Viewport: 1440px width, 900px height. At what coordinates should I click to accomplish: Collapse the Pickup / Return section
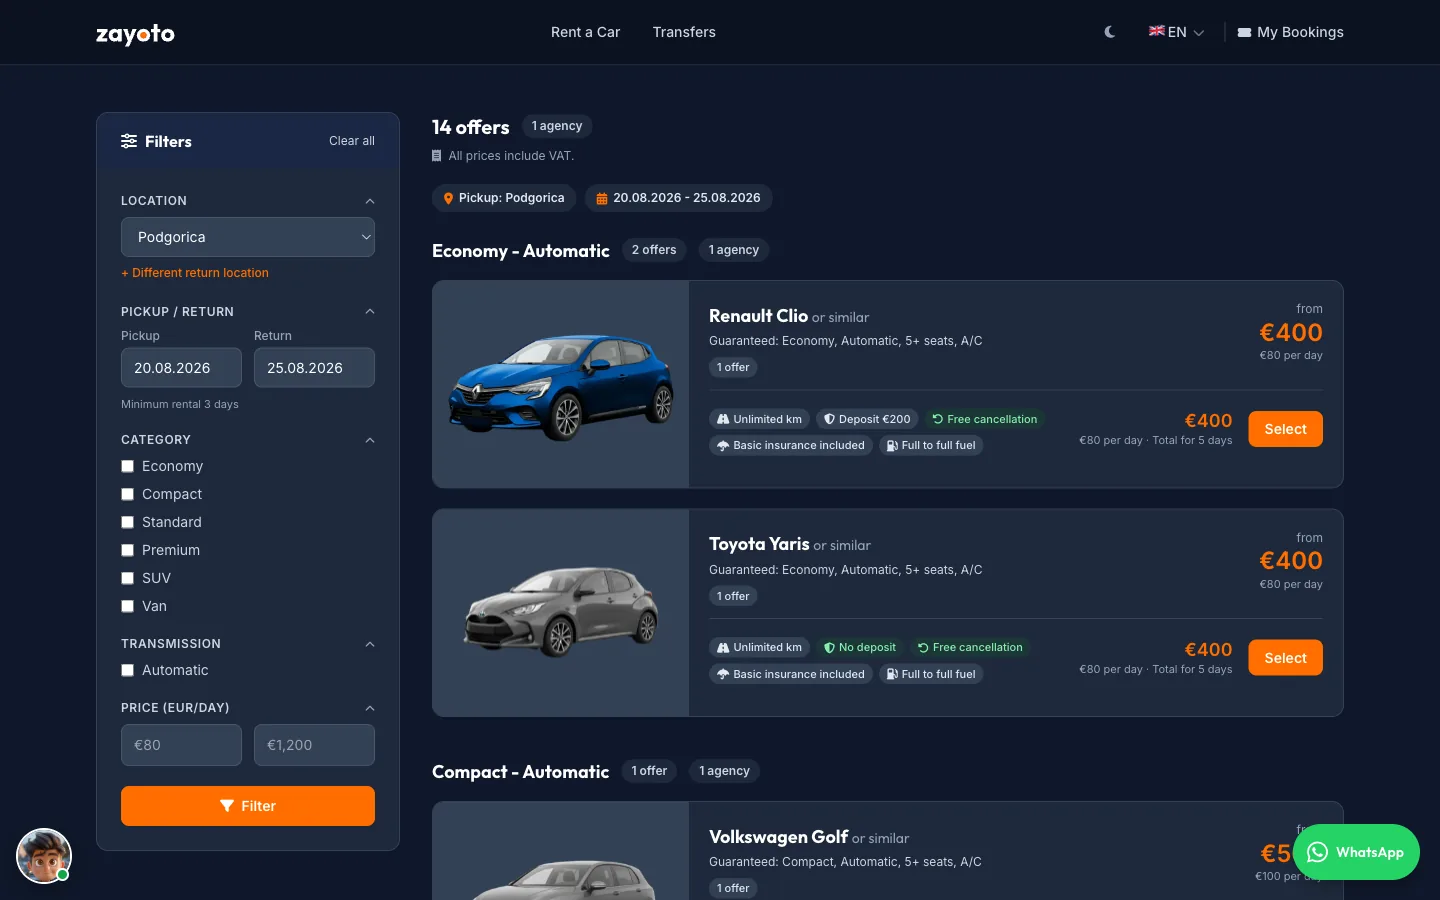click(370, 312)
